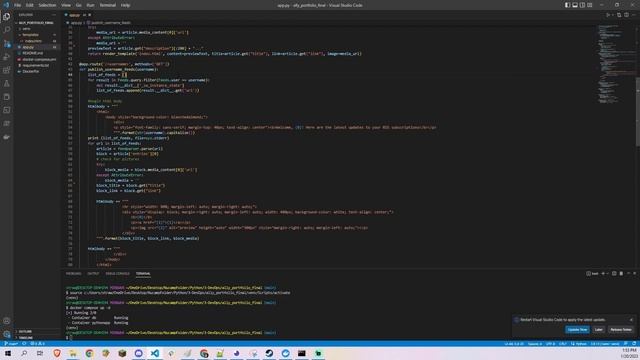
Task: Open the File menu
Action: coord(18,5)
